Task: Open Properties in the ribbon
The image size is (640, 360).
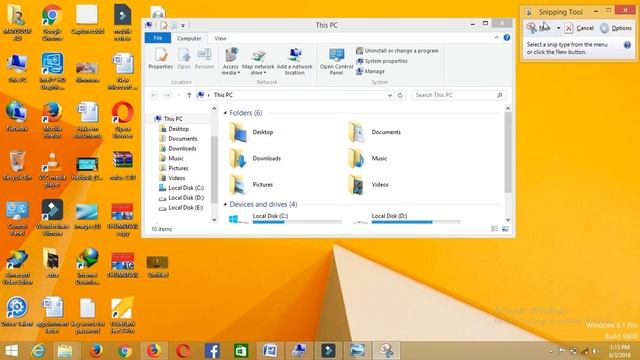Action: [160, 59]
